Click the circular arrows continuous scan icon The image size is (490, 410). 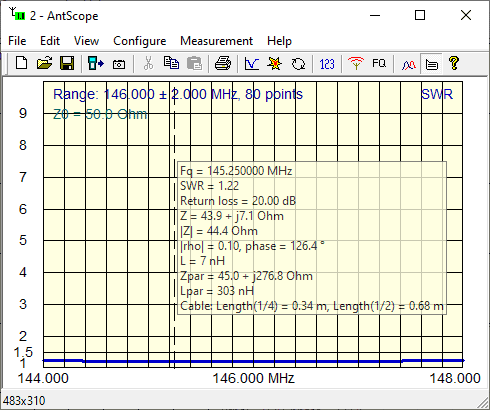tap(298, 64)
